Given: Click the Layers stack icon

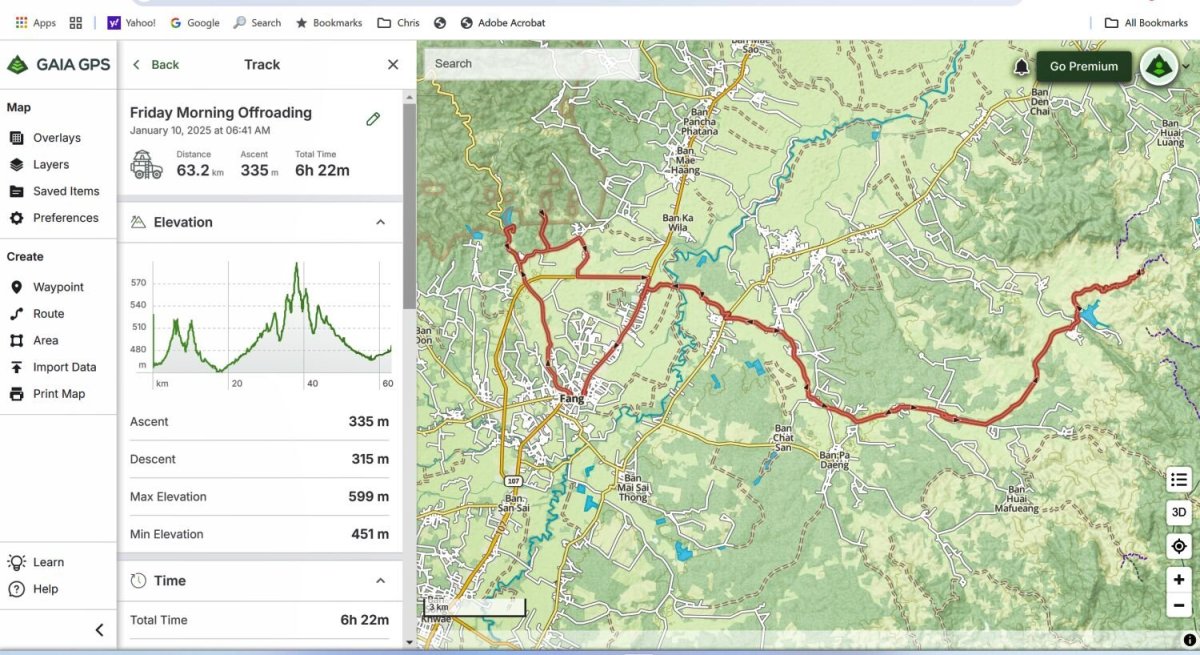Looking at the screenshot, I should pyautogui.click(x=16, y=165).
